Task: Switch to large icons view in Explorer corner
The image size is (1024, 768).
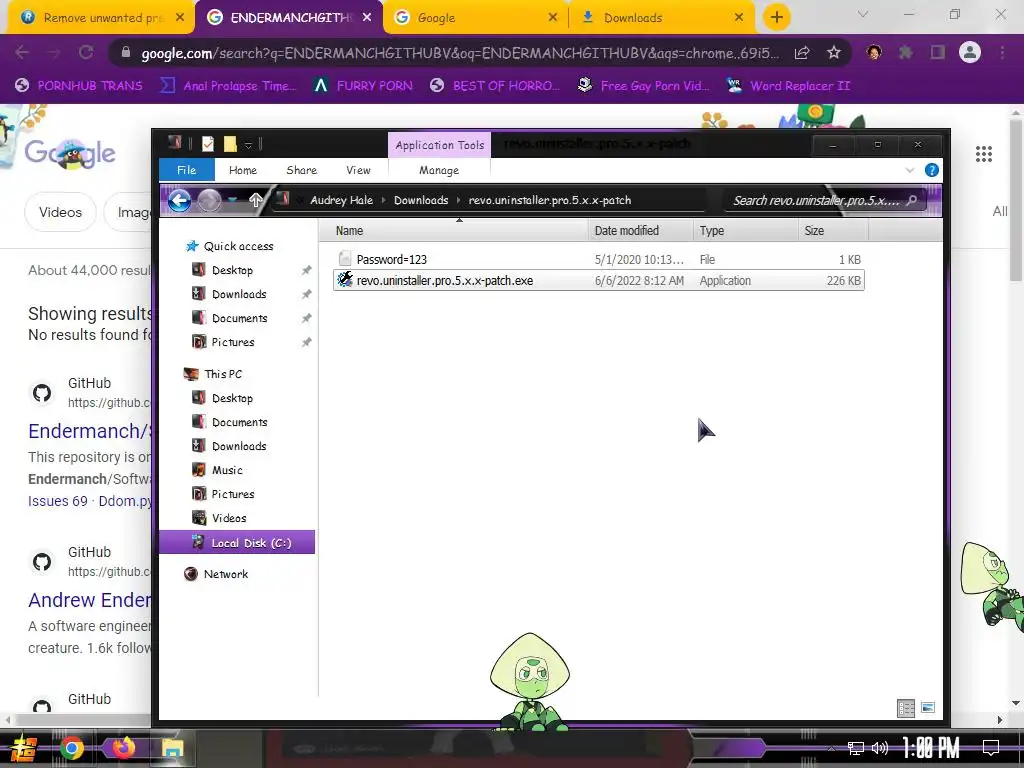Action: 928,708
